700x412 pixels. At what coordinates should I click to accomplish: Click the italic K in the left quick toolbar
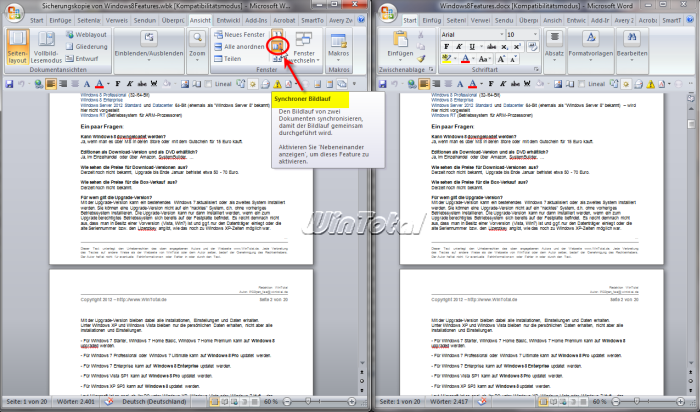pos(129,83)
